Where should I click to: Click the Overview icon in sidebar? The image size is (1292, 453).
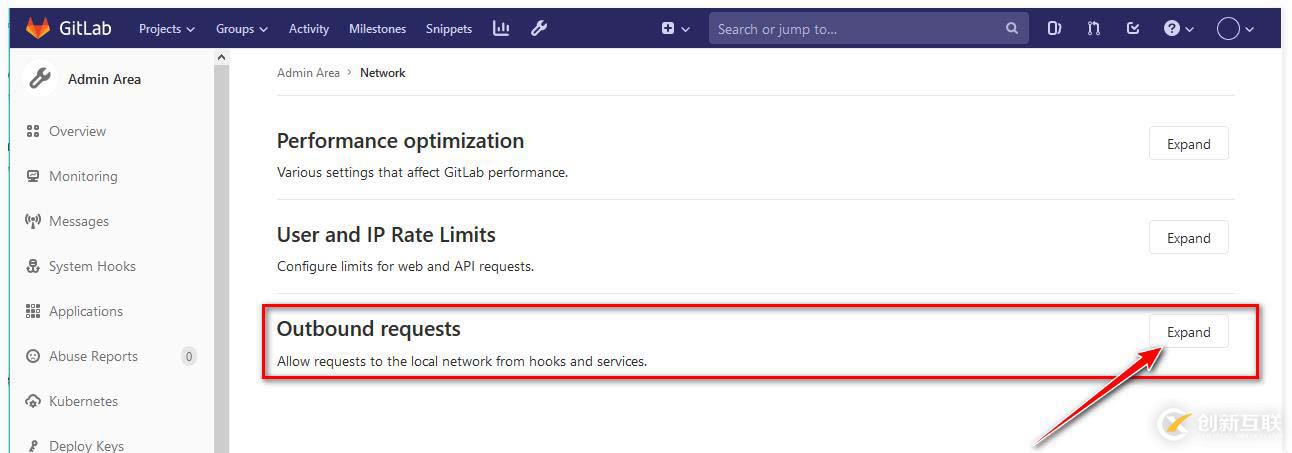pyautogui.click(x=32, y=131)
